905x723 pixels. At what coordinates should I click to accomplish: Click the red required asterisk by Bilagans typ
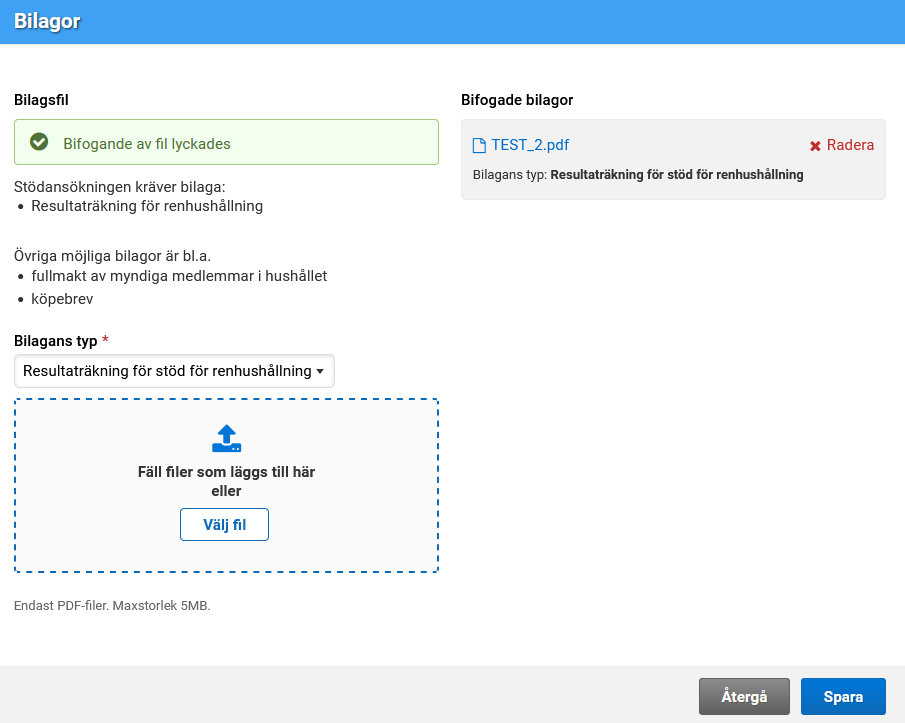click(106, 341)
